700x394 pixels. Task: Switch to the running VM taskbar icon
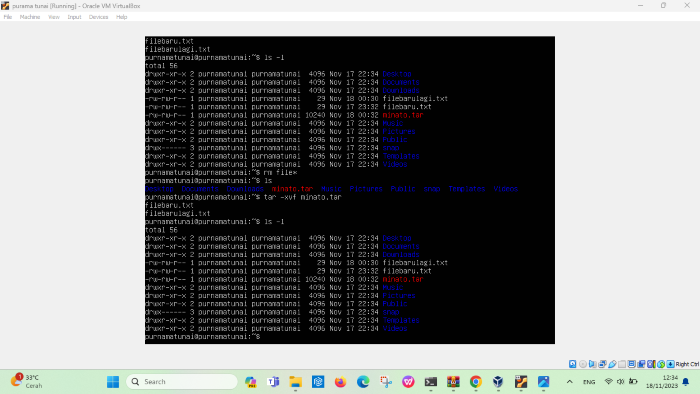click(x=521, y=382)
